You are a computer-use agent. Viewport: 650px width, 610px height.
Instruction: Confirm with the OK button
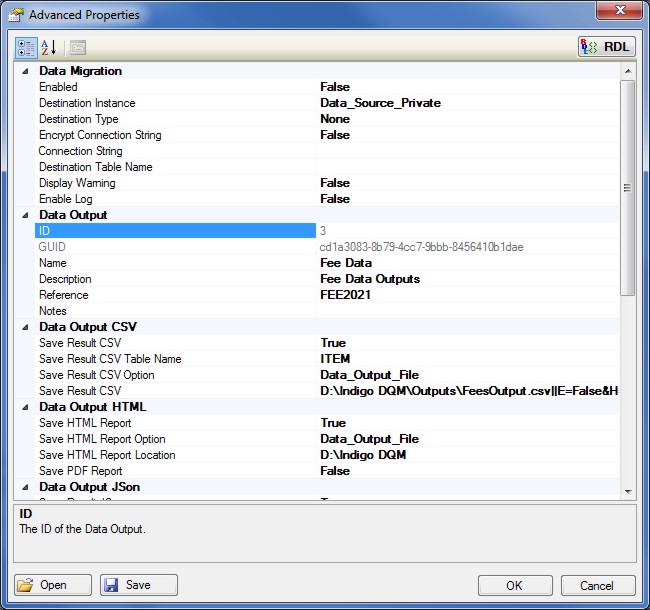coord(514,585)
